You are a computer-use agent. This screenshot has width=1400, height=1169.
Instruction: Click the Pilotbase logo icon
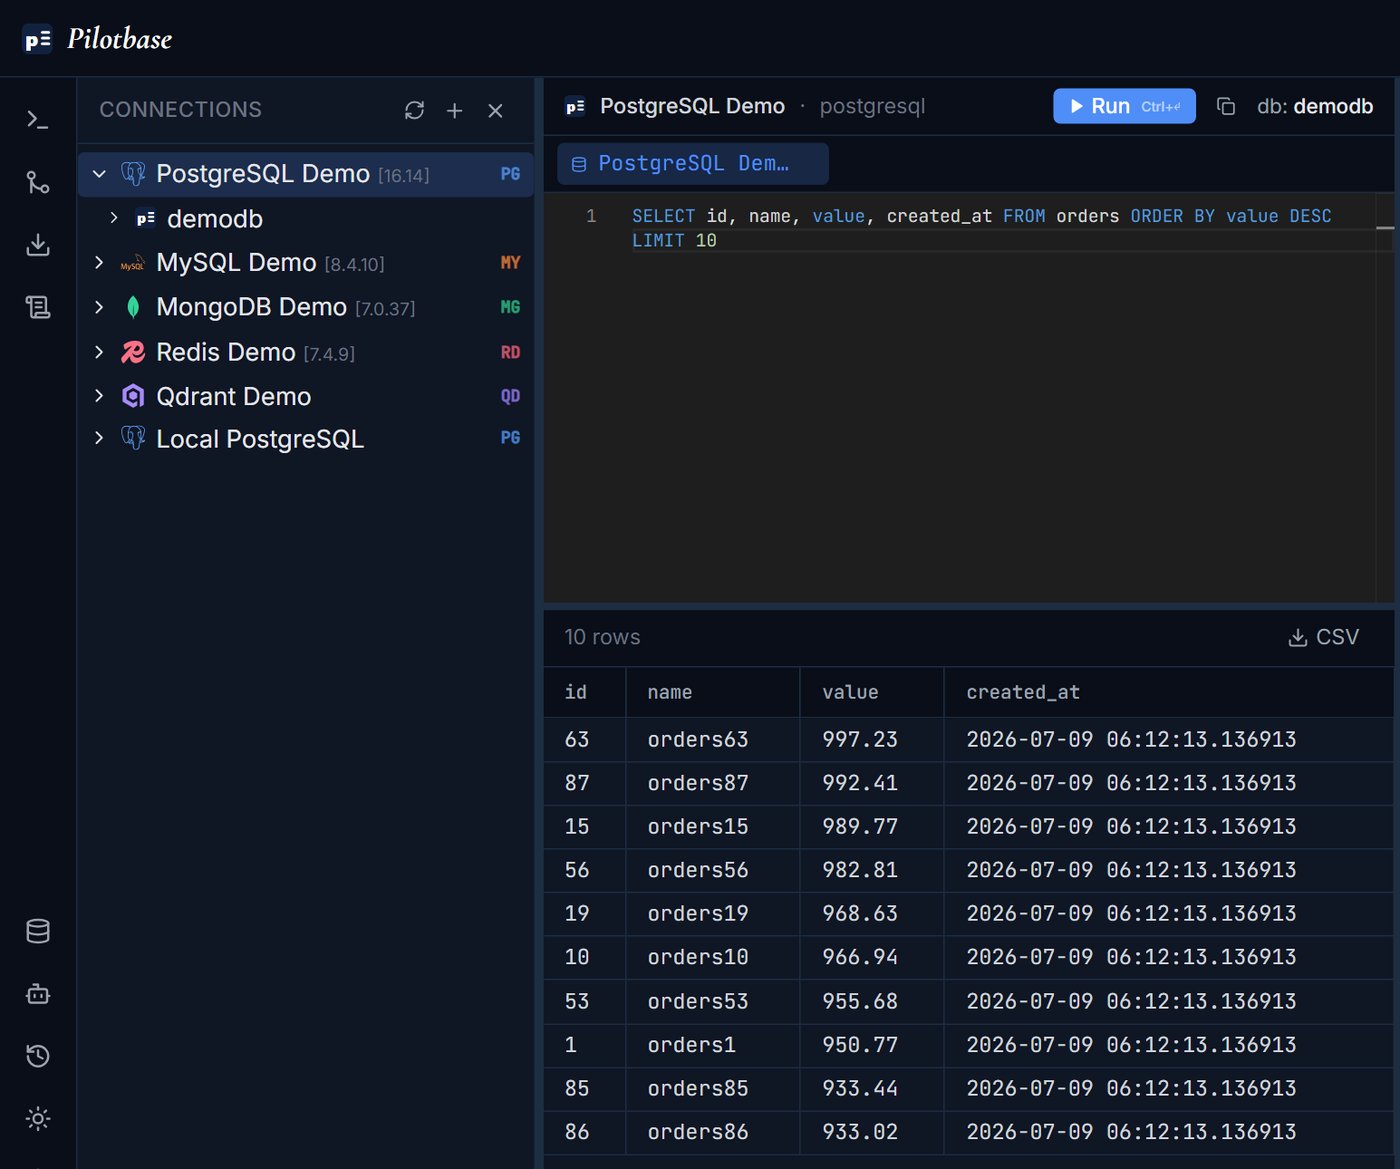click(x=37, y=39)
